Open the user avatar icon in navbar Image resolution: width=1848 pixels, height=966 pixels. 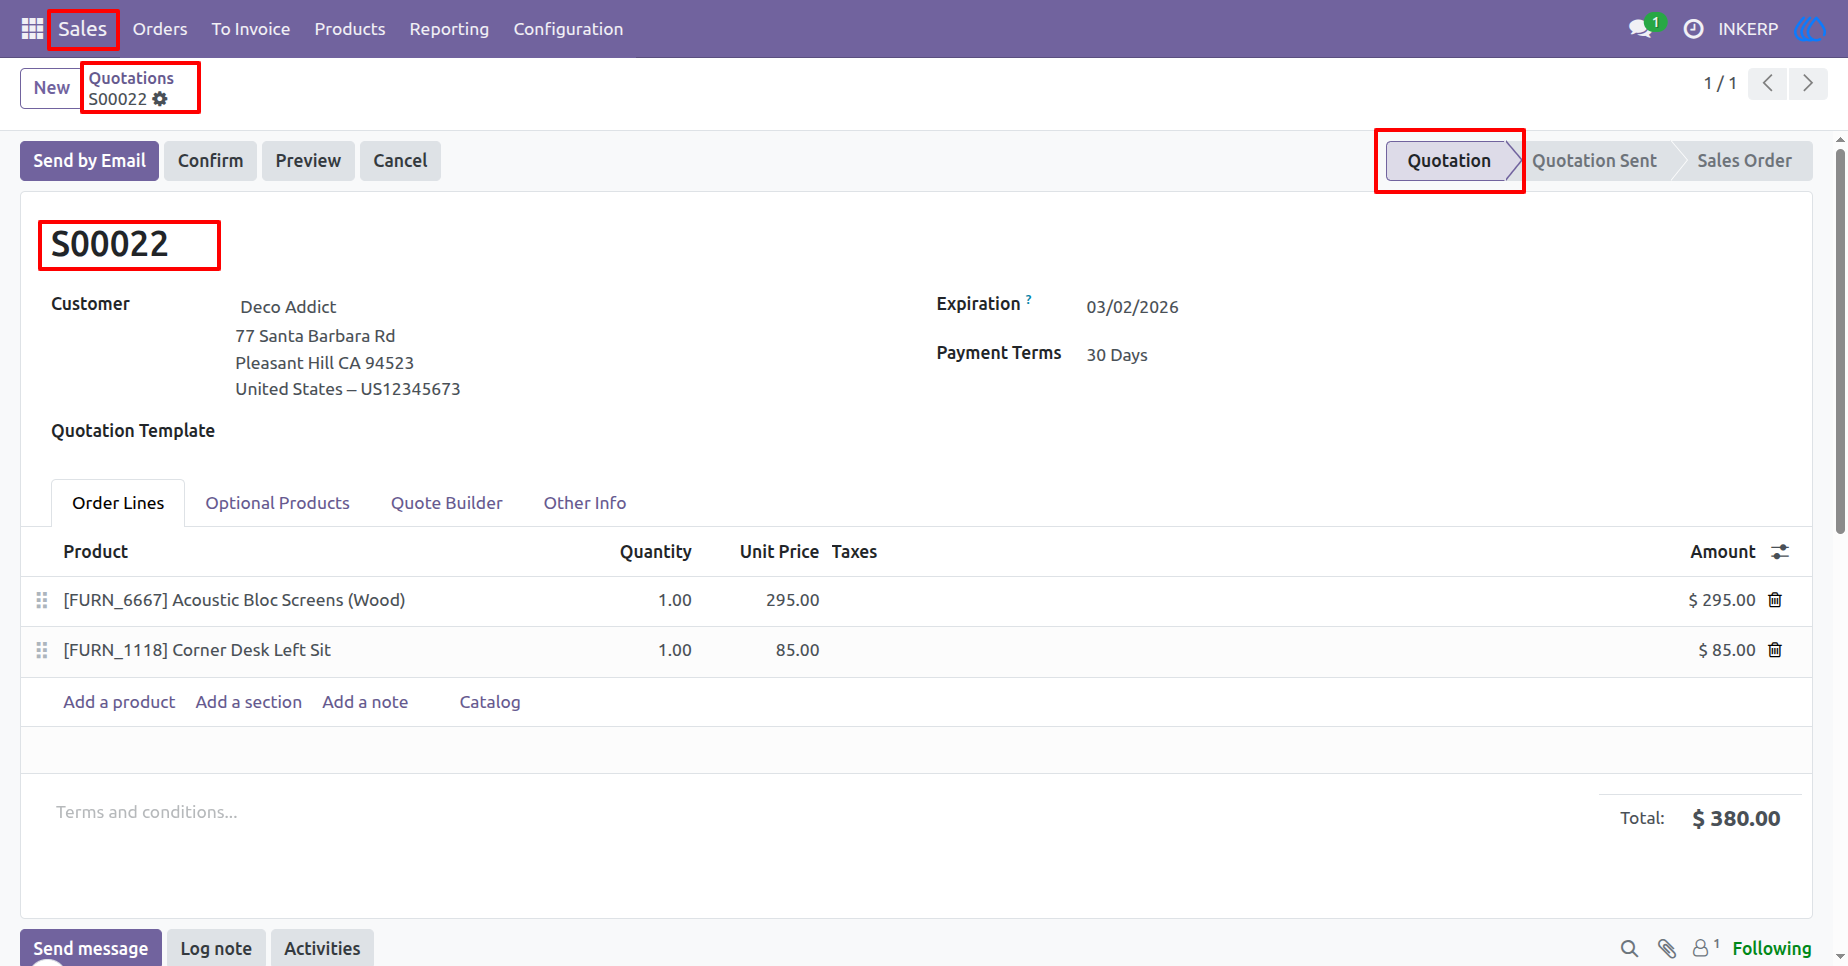point(1810,29)
